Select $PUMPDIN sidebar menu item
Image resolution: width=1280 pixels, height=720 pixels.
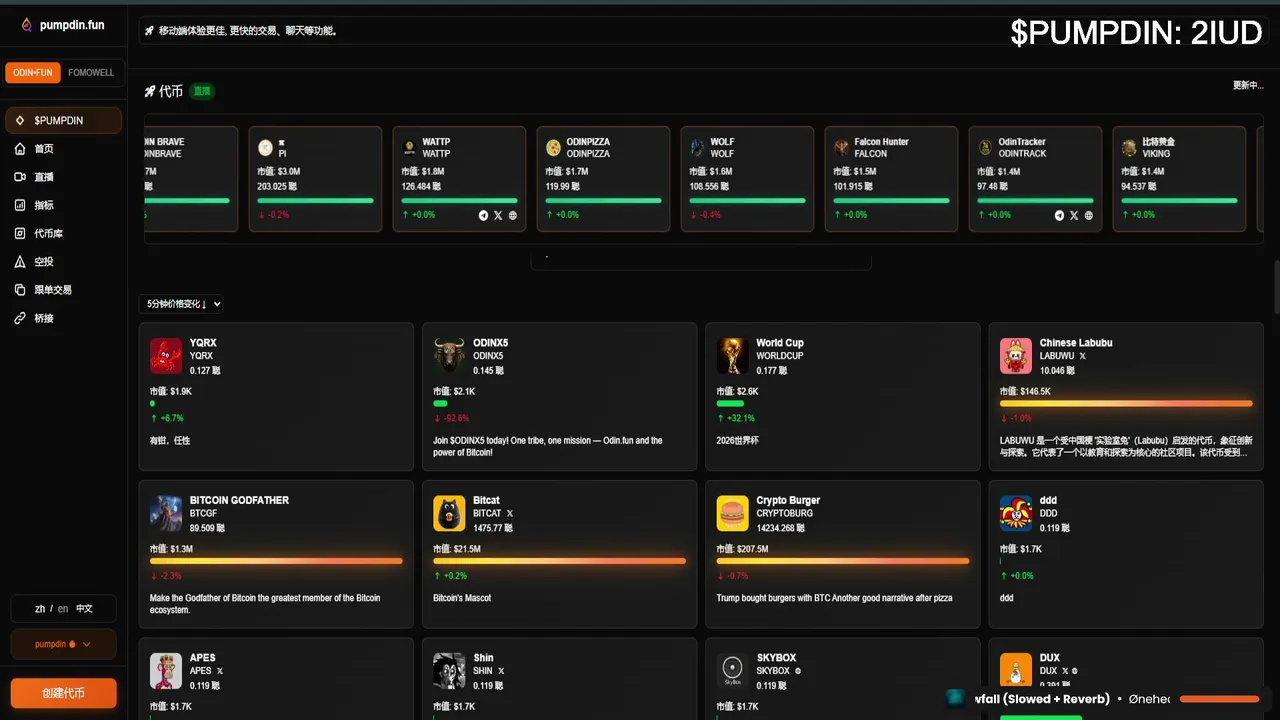pos(63,121)
